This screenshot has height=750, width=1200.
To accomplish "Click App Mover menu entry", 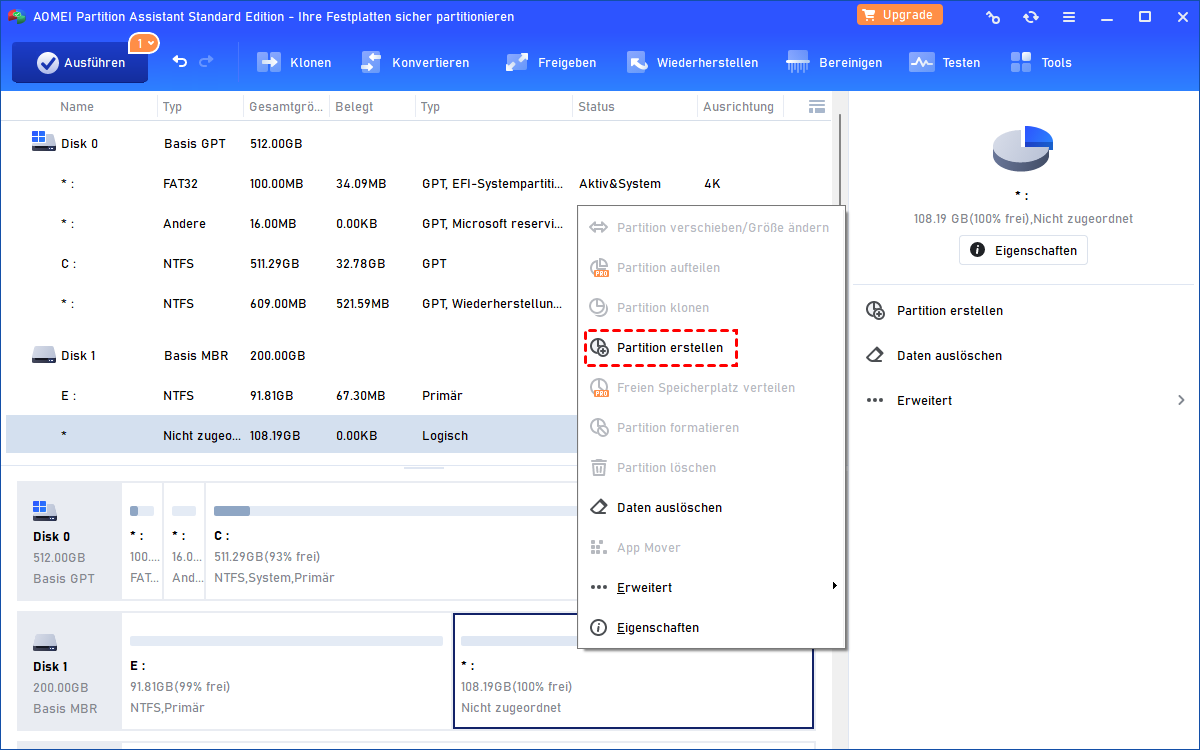I will pyautogui.click(x=711, y=547).
